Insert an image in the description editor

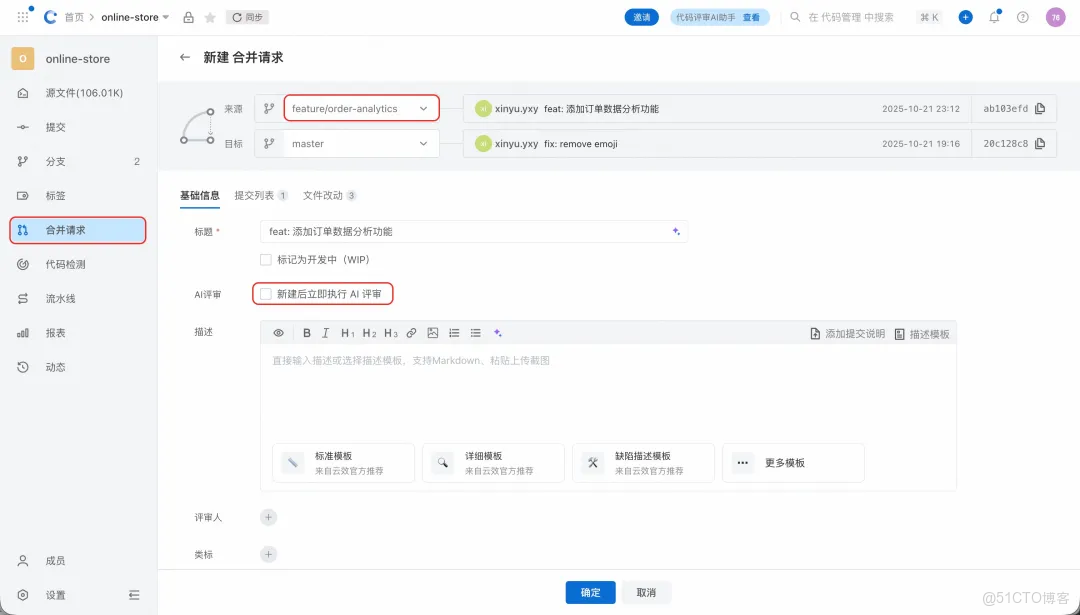pos(433,333)
